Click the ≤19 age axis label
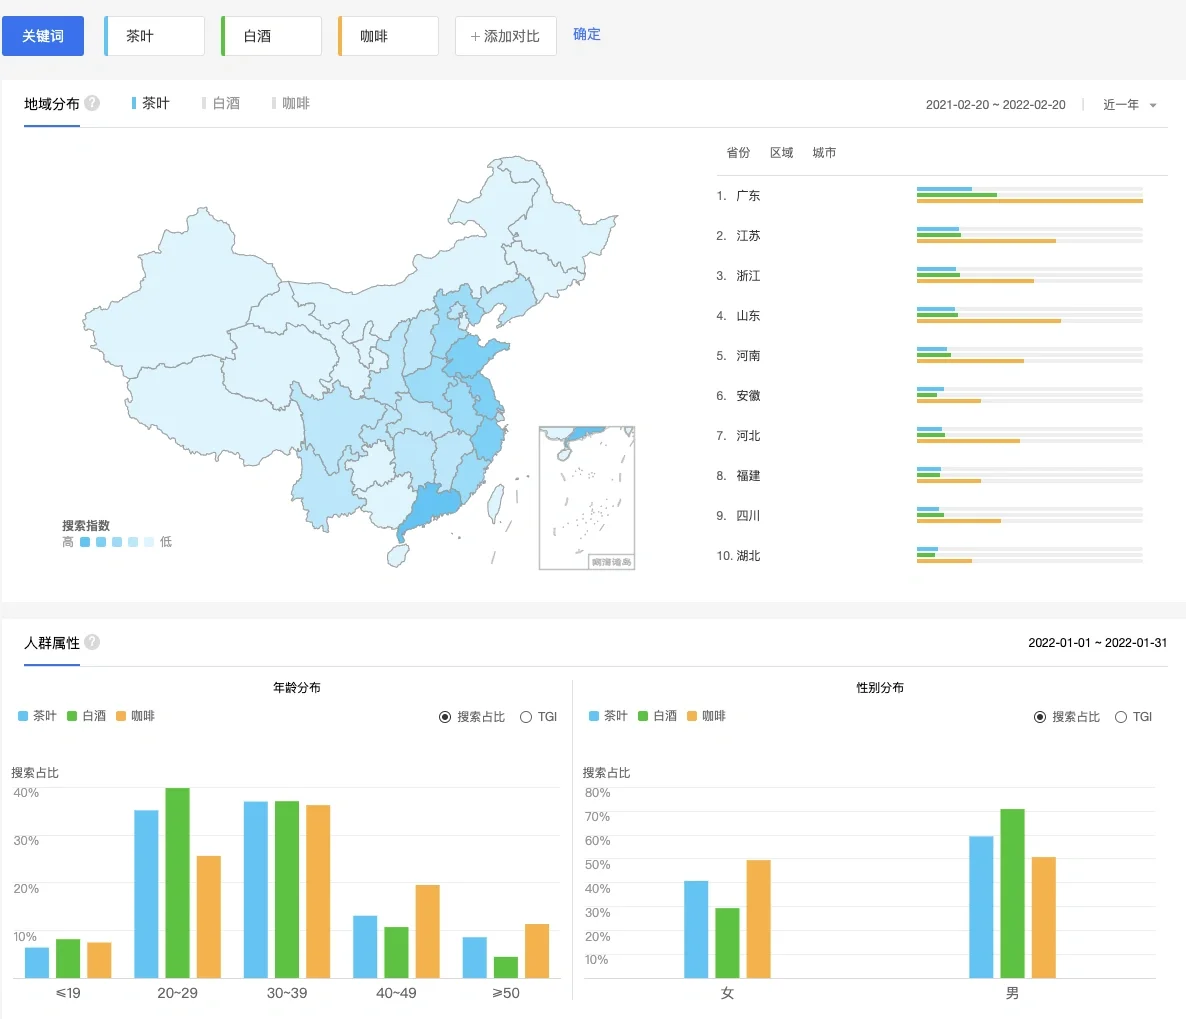This screenshot has width=1186, height=1019. (68, 993)
